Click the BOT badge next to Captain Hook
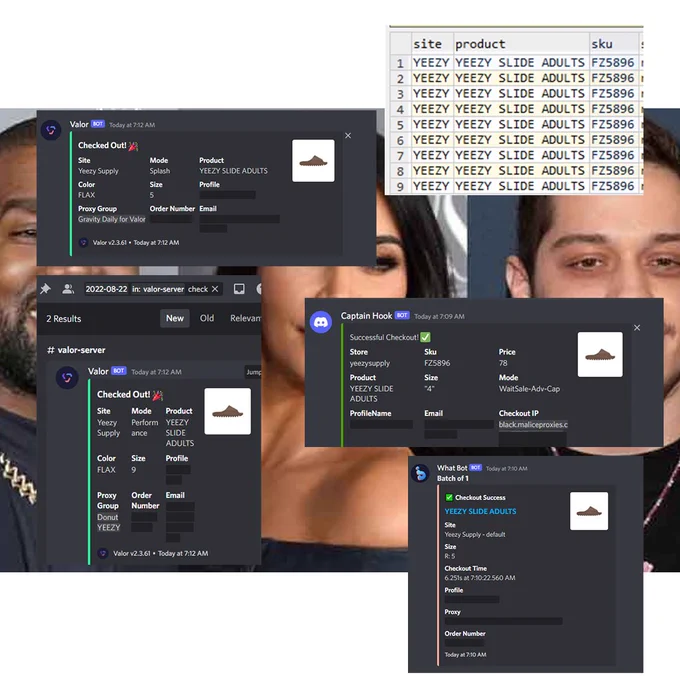This screenshot has width=680, height=680. click(x=402, y=315)
